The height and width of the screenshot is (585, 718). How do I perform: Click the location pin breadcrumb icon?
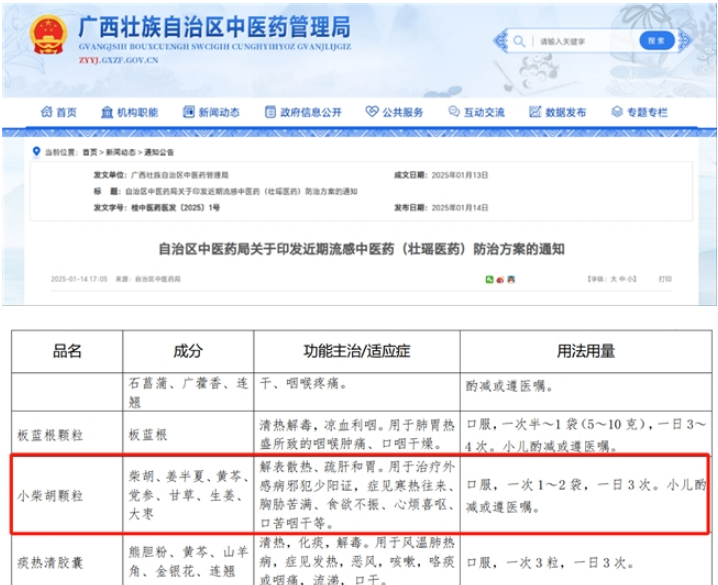(x=37, y=151)
